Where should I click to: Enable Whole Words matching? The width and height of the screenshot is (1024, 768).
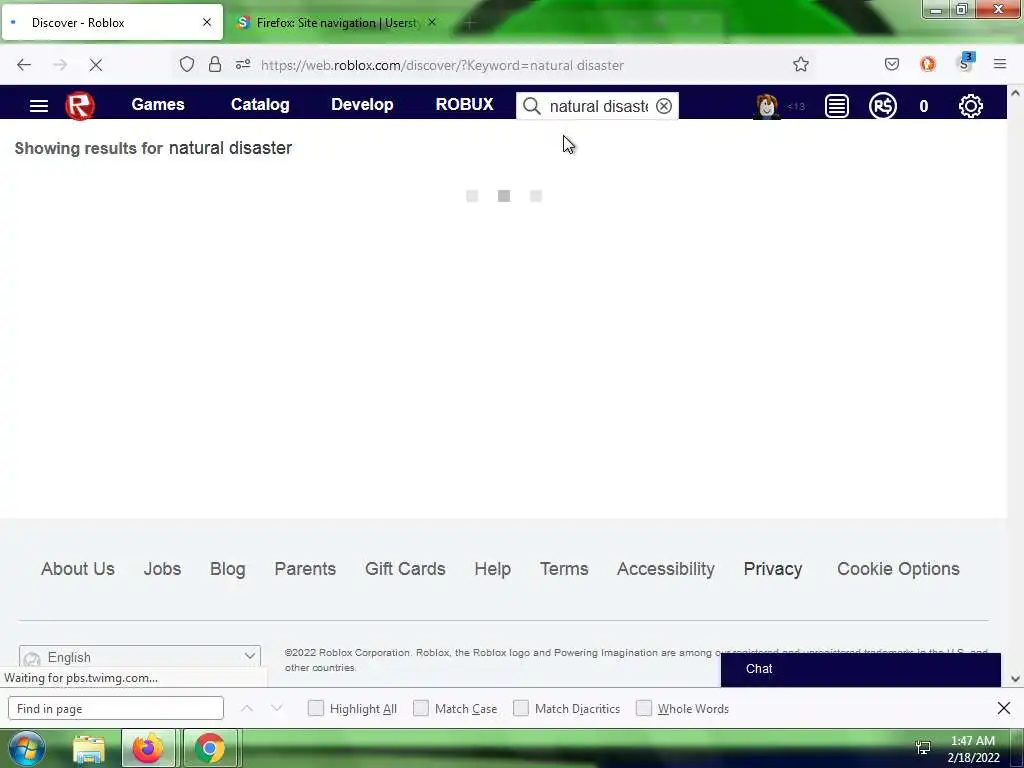click(x=644, y=708)
